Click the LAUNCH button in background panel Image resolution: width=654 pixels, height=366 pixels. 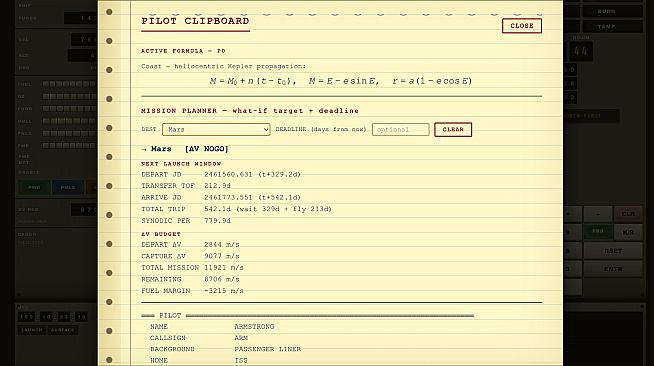[x=32, y=330]
